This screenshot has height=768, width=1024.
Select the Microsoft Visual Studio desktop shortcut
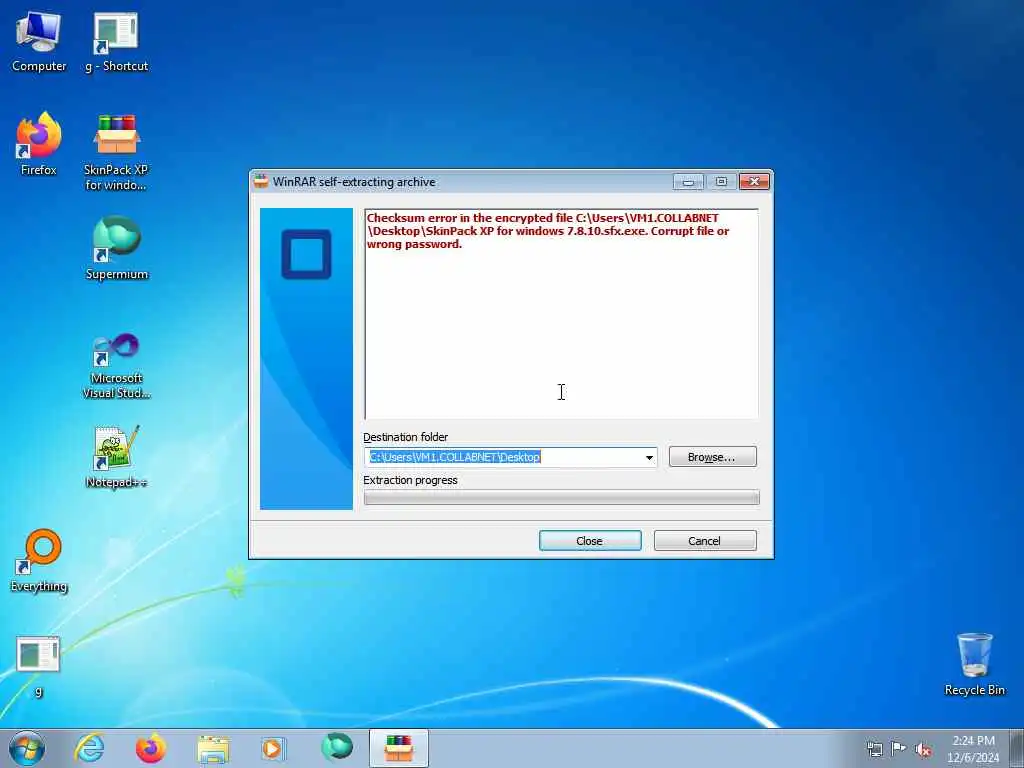[116, 366]
